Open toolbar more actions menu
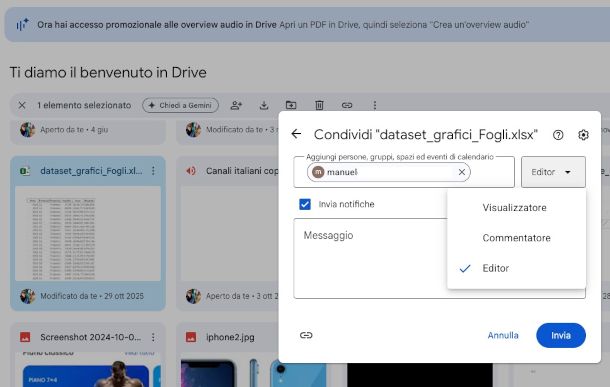This screenshot has height=387, width=610. 375,105
